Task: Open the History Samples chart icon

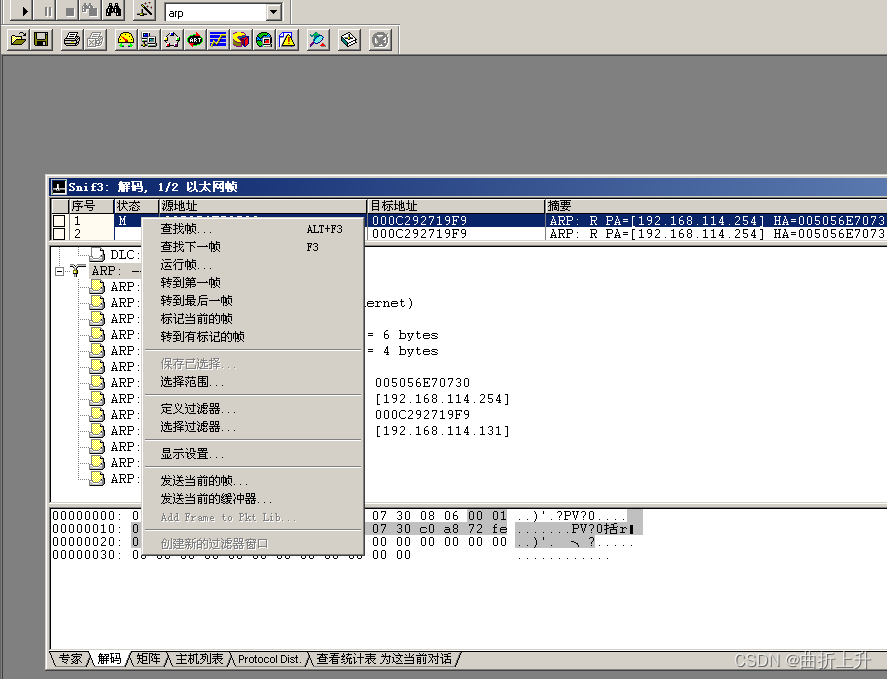Action: [x=218, y=40]
